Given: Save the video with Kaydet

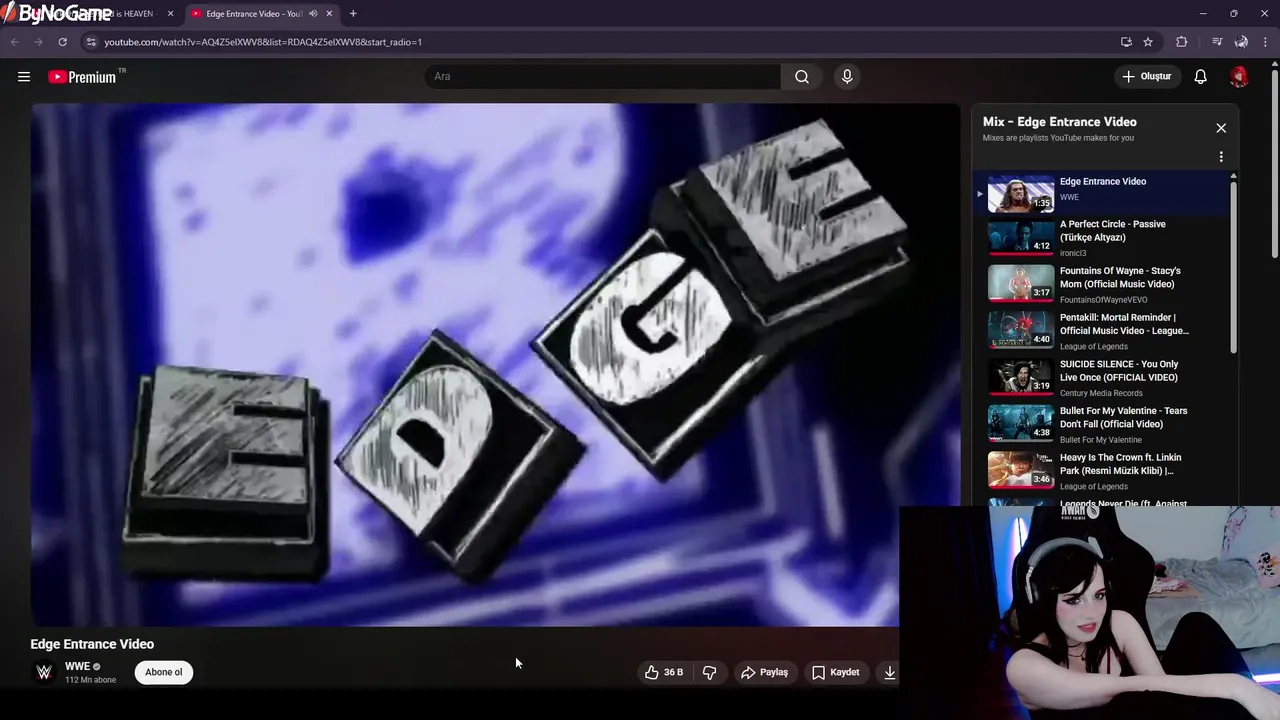Looking at the screenshot, I should click(x=836, y=673).
